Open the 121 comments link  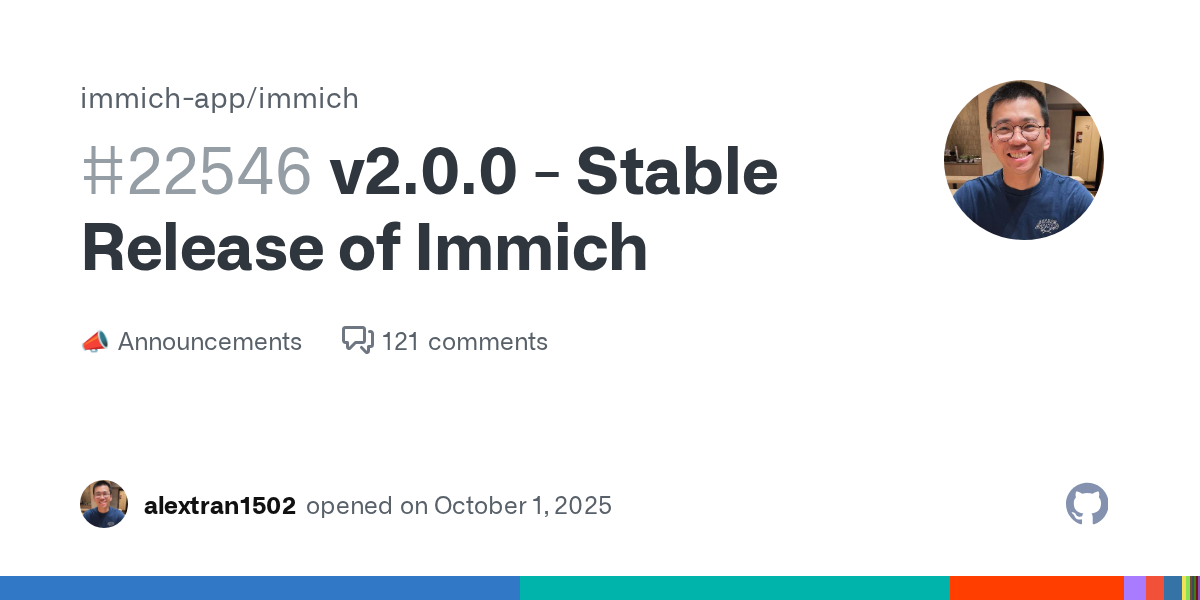(464, 342)
